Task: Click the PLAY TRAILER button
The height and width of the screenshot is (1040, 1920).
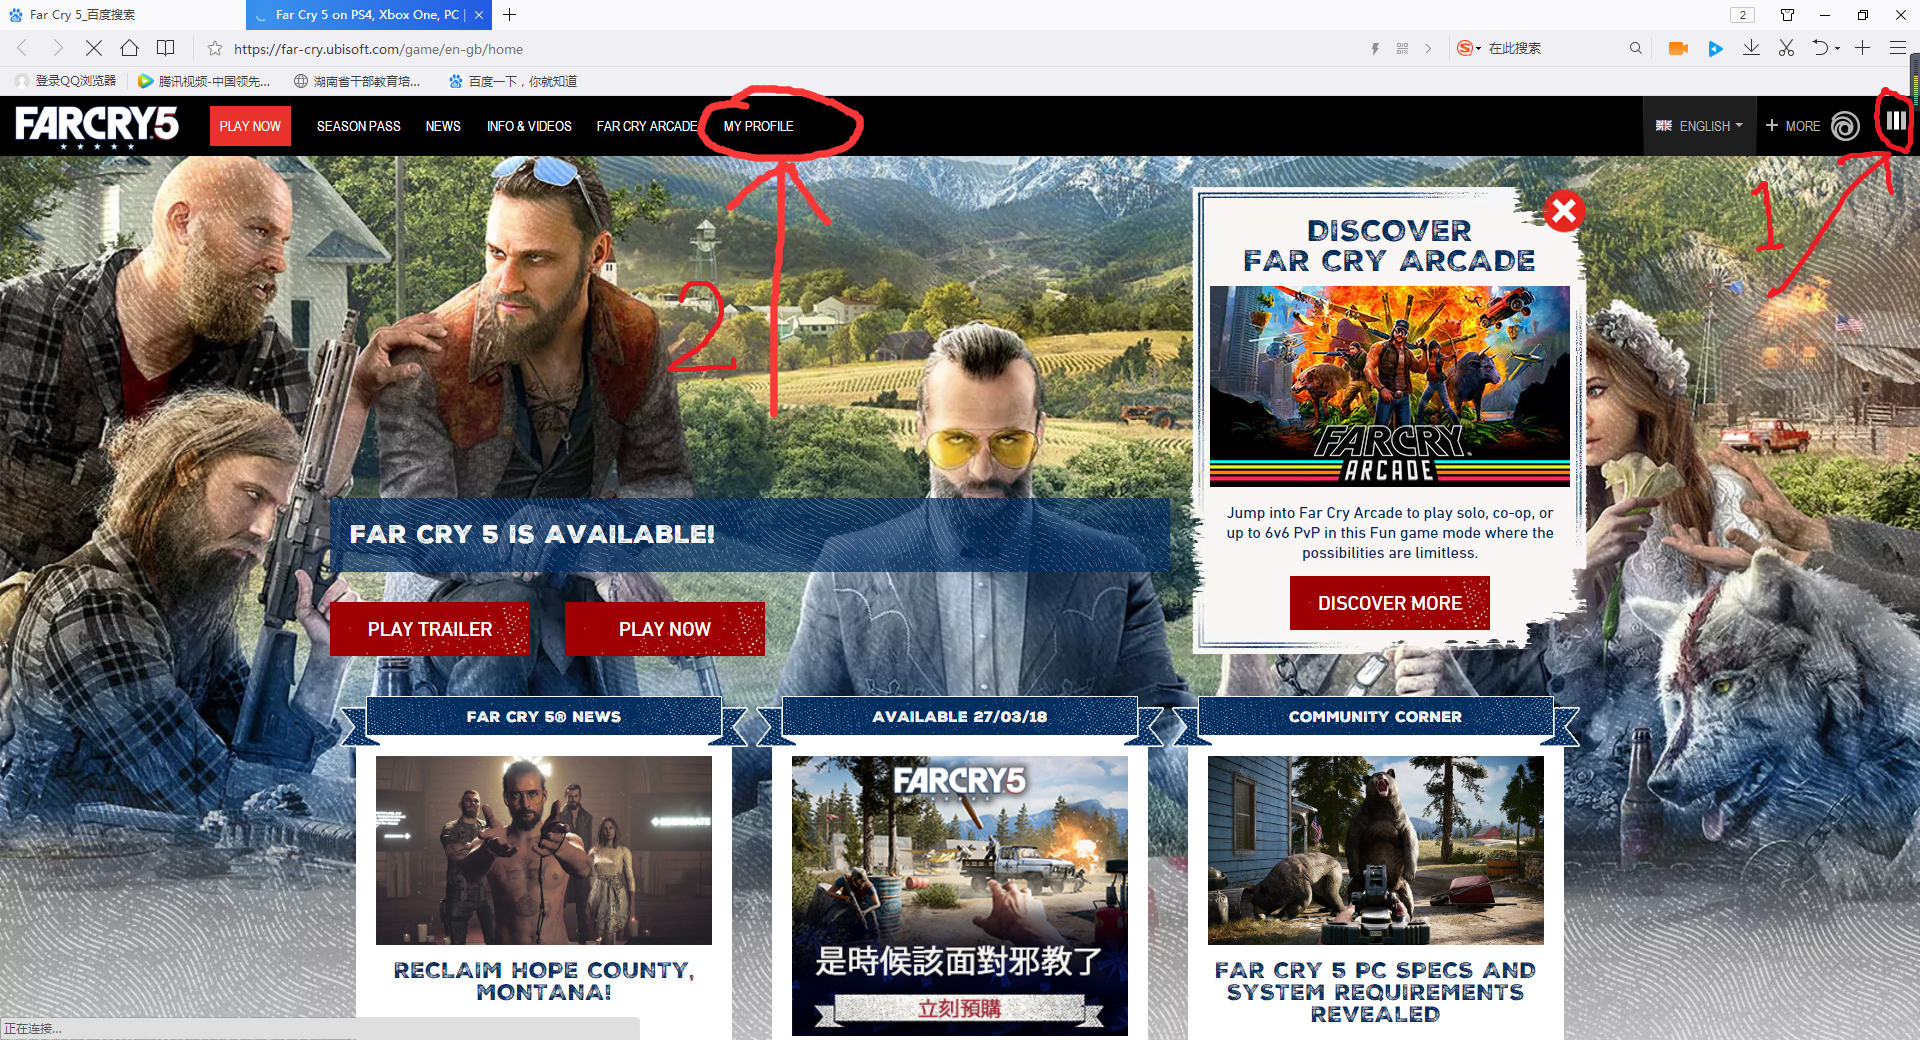Action: [430, 629]
